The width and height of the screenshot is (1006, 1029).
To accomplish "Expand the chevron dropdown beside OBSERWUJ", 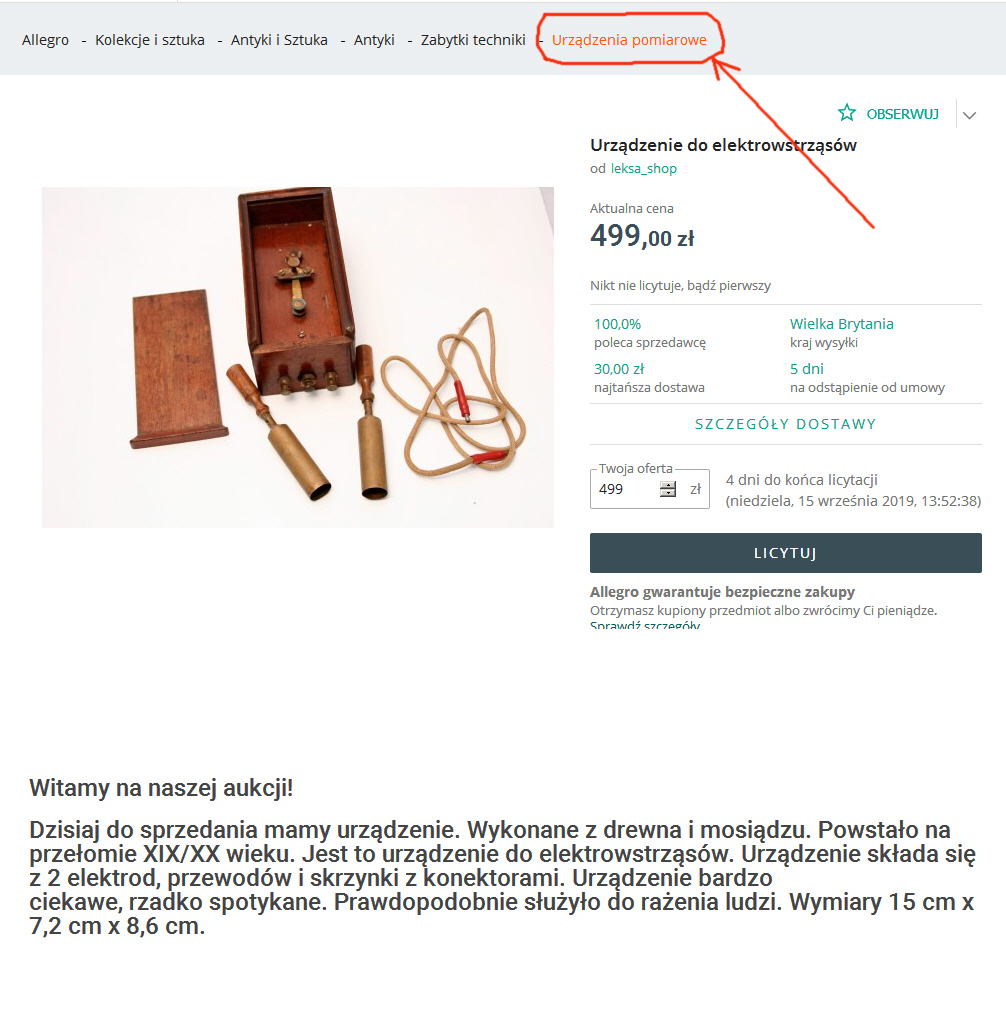I will pos(969,115).
